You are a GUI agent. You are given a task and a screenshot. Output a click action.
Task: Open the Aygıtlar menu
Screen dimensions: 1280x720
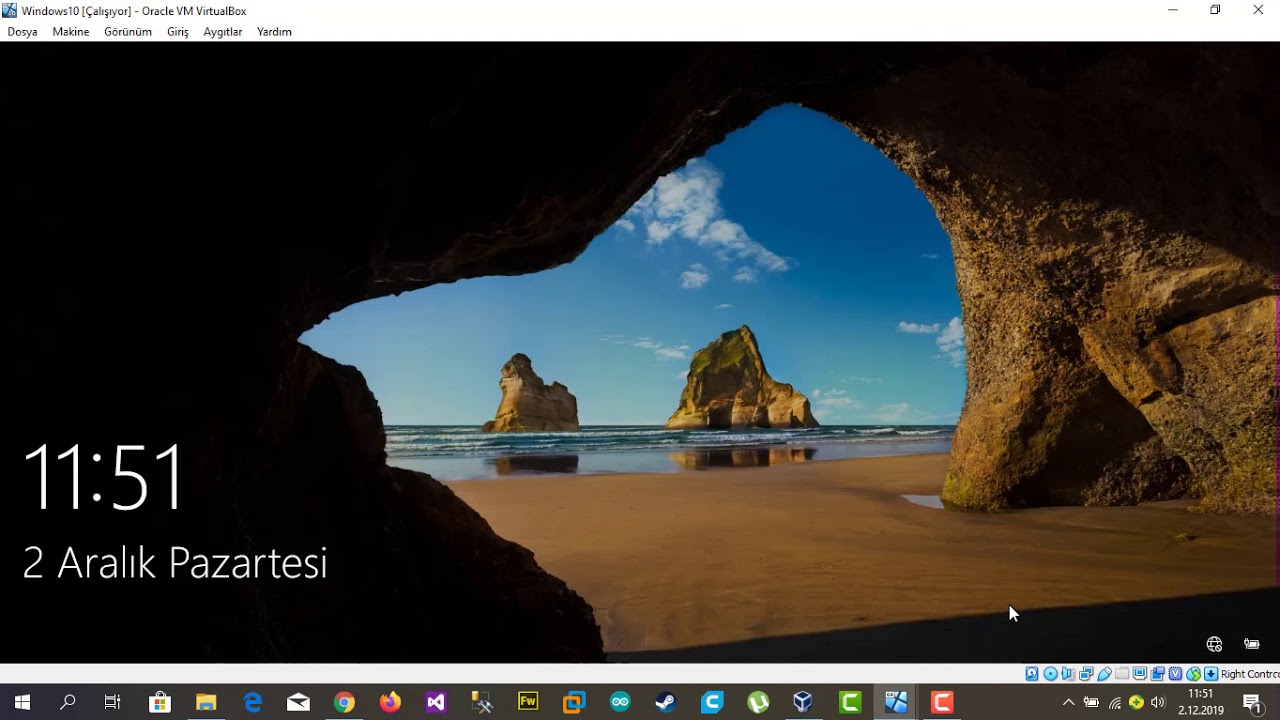[223, 32]
